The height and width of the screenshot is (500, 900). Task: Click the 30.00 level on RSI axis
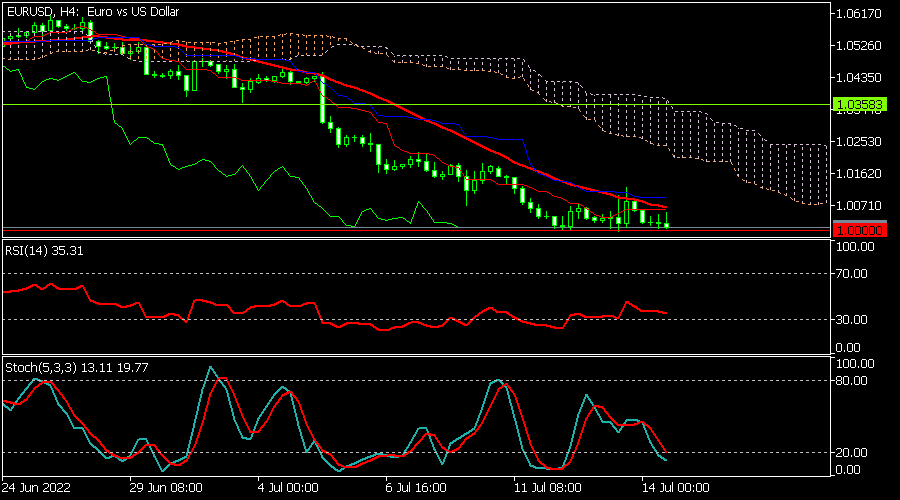(x=852, y=320)
